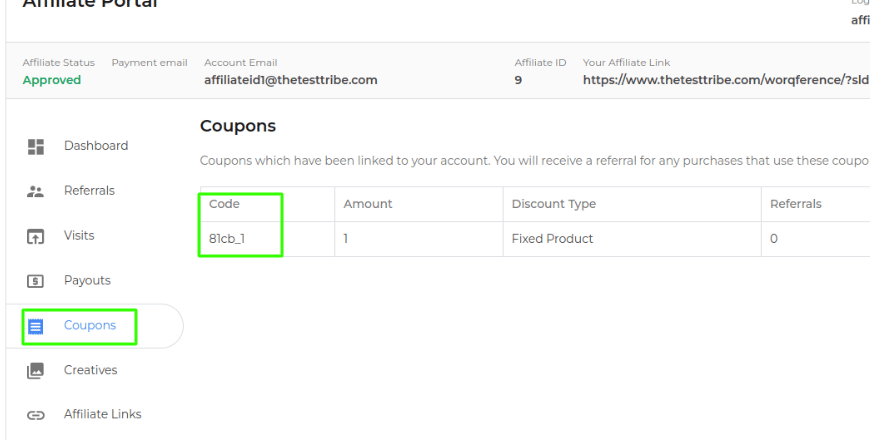Image resolution: width=870 pixels, height=440 pixels.
Task: Open the Dashboard menu item
Action: click(x=96, y=146)
